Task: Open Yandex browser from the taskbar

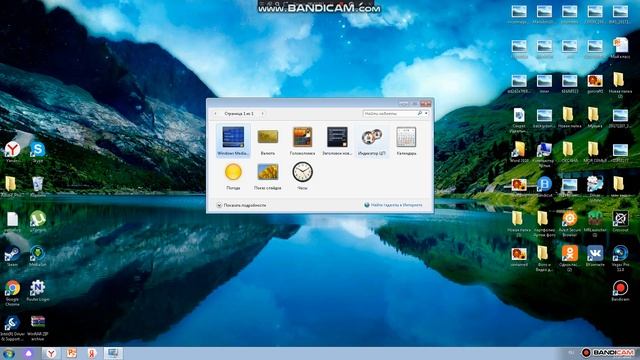Action: click(x=51, y=353)
